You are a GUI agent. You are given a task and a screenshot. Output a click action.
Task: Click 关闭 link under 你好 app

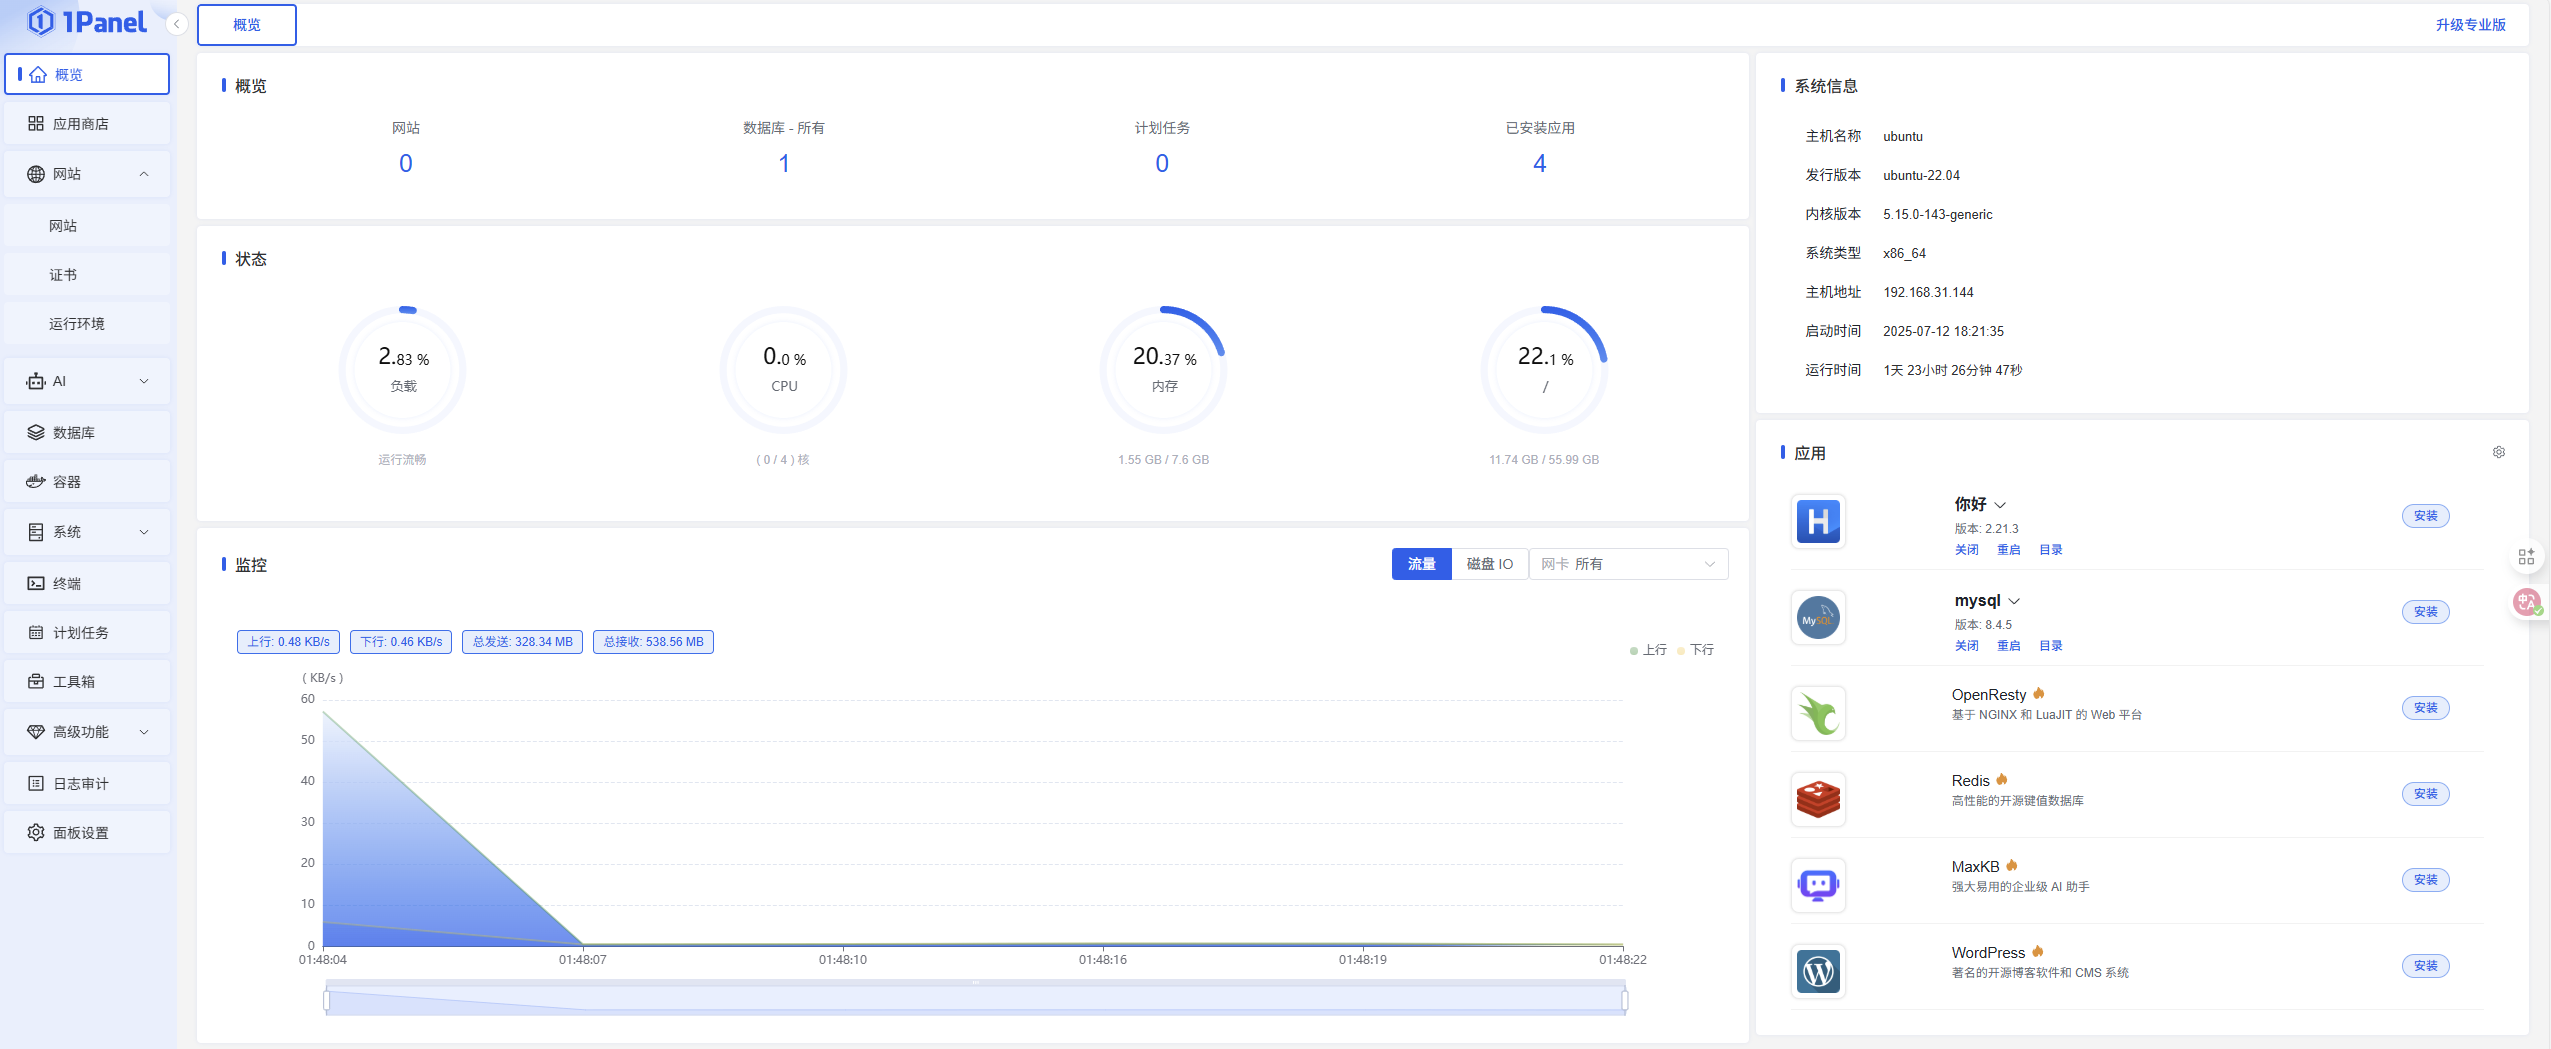(1966, 551)
